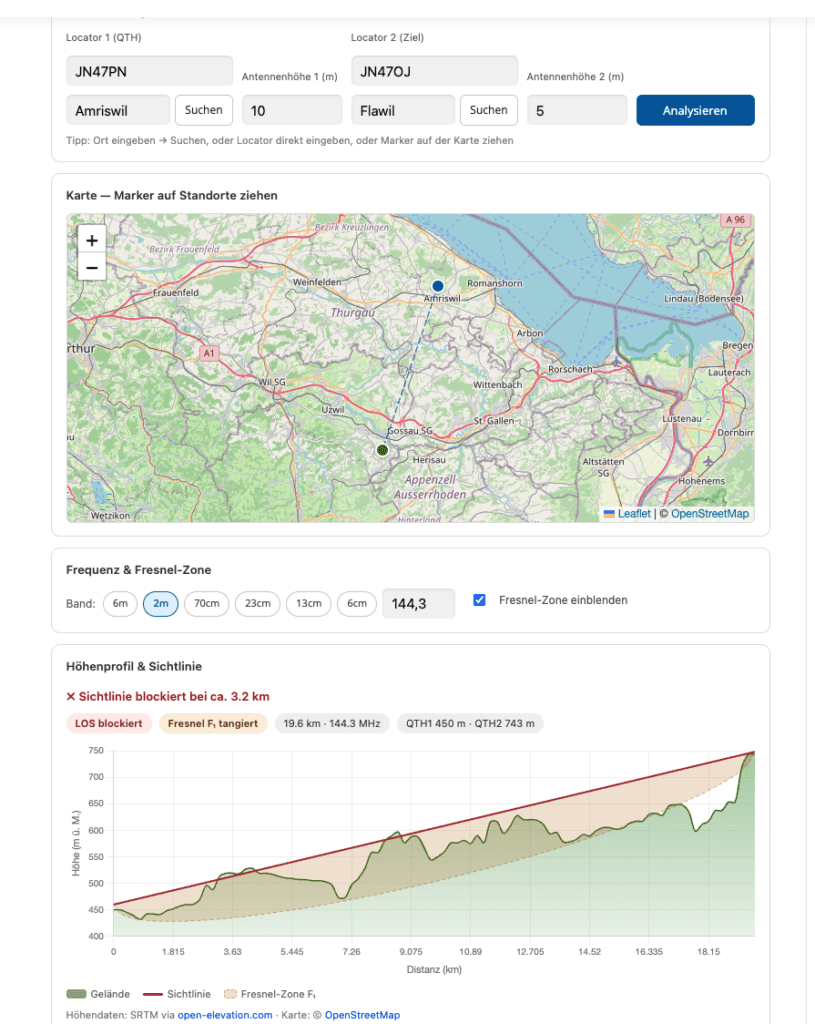Toggle Sichtlinie legend entry

tap(177, 994)
